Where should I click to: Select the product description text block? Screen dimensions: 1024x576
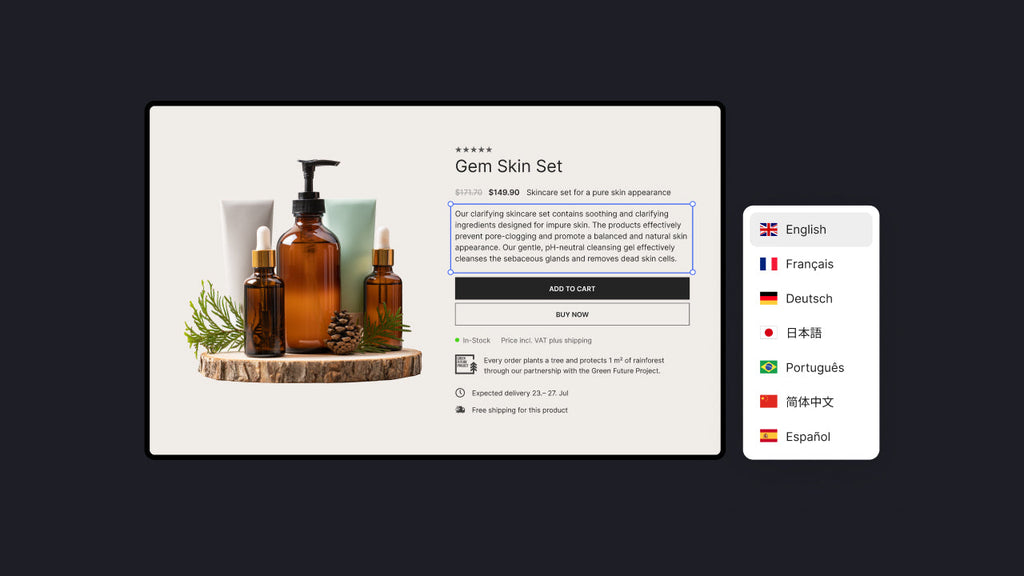pos(571,237)
